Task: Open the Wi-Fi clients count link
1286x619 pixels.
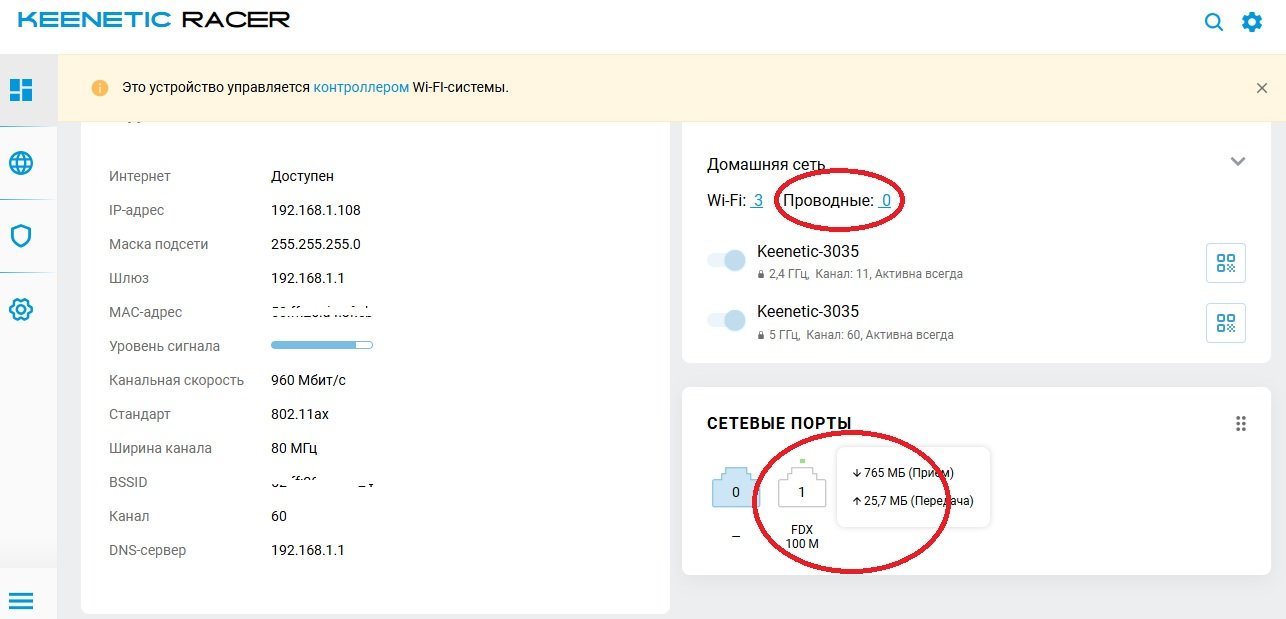Action: pyautogui.click(x=757, y=201)
